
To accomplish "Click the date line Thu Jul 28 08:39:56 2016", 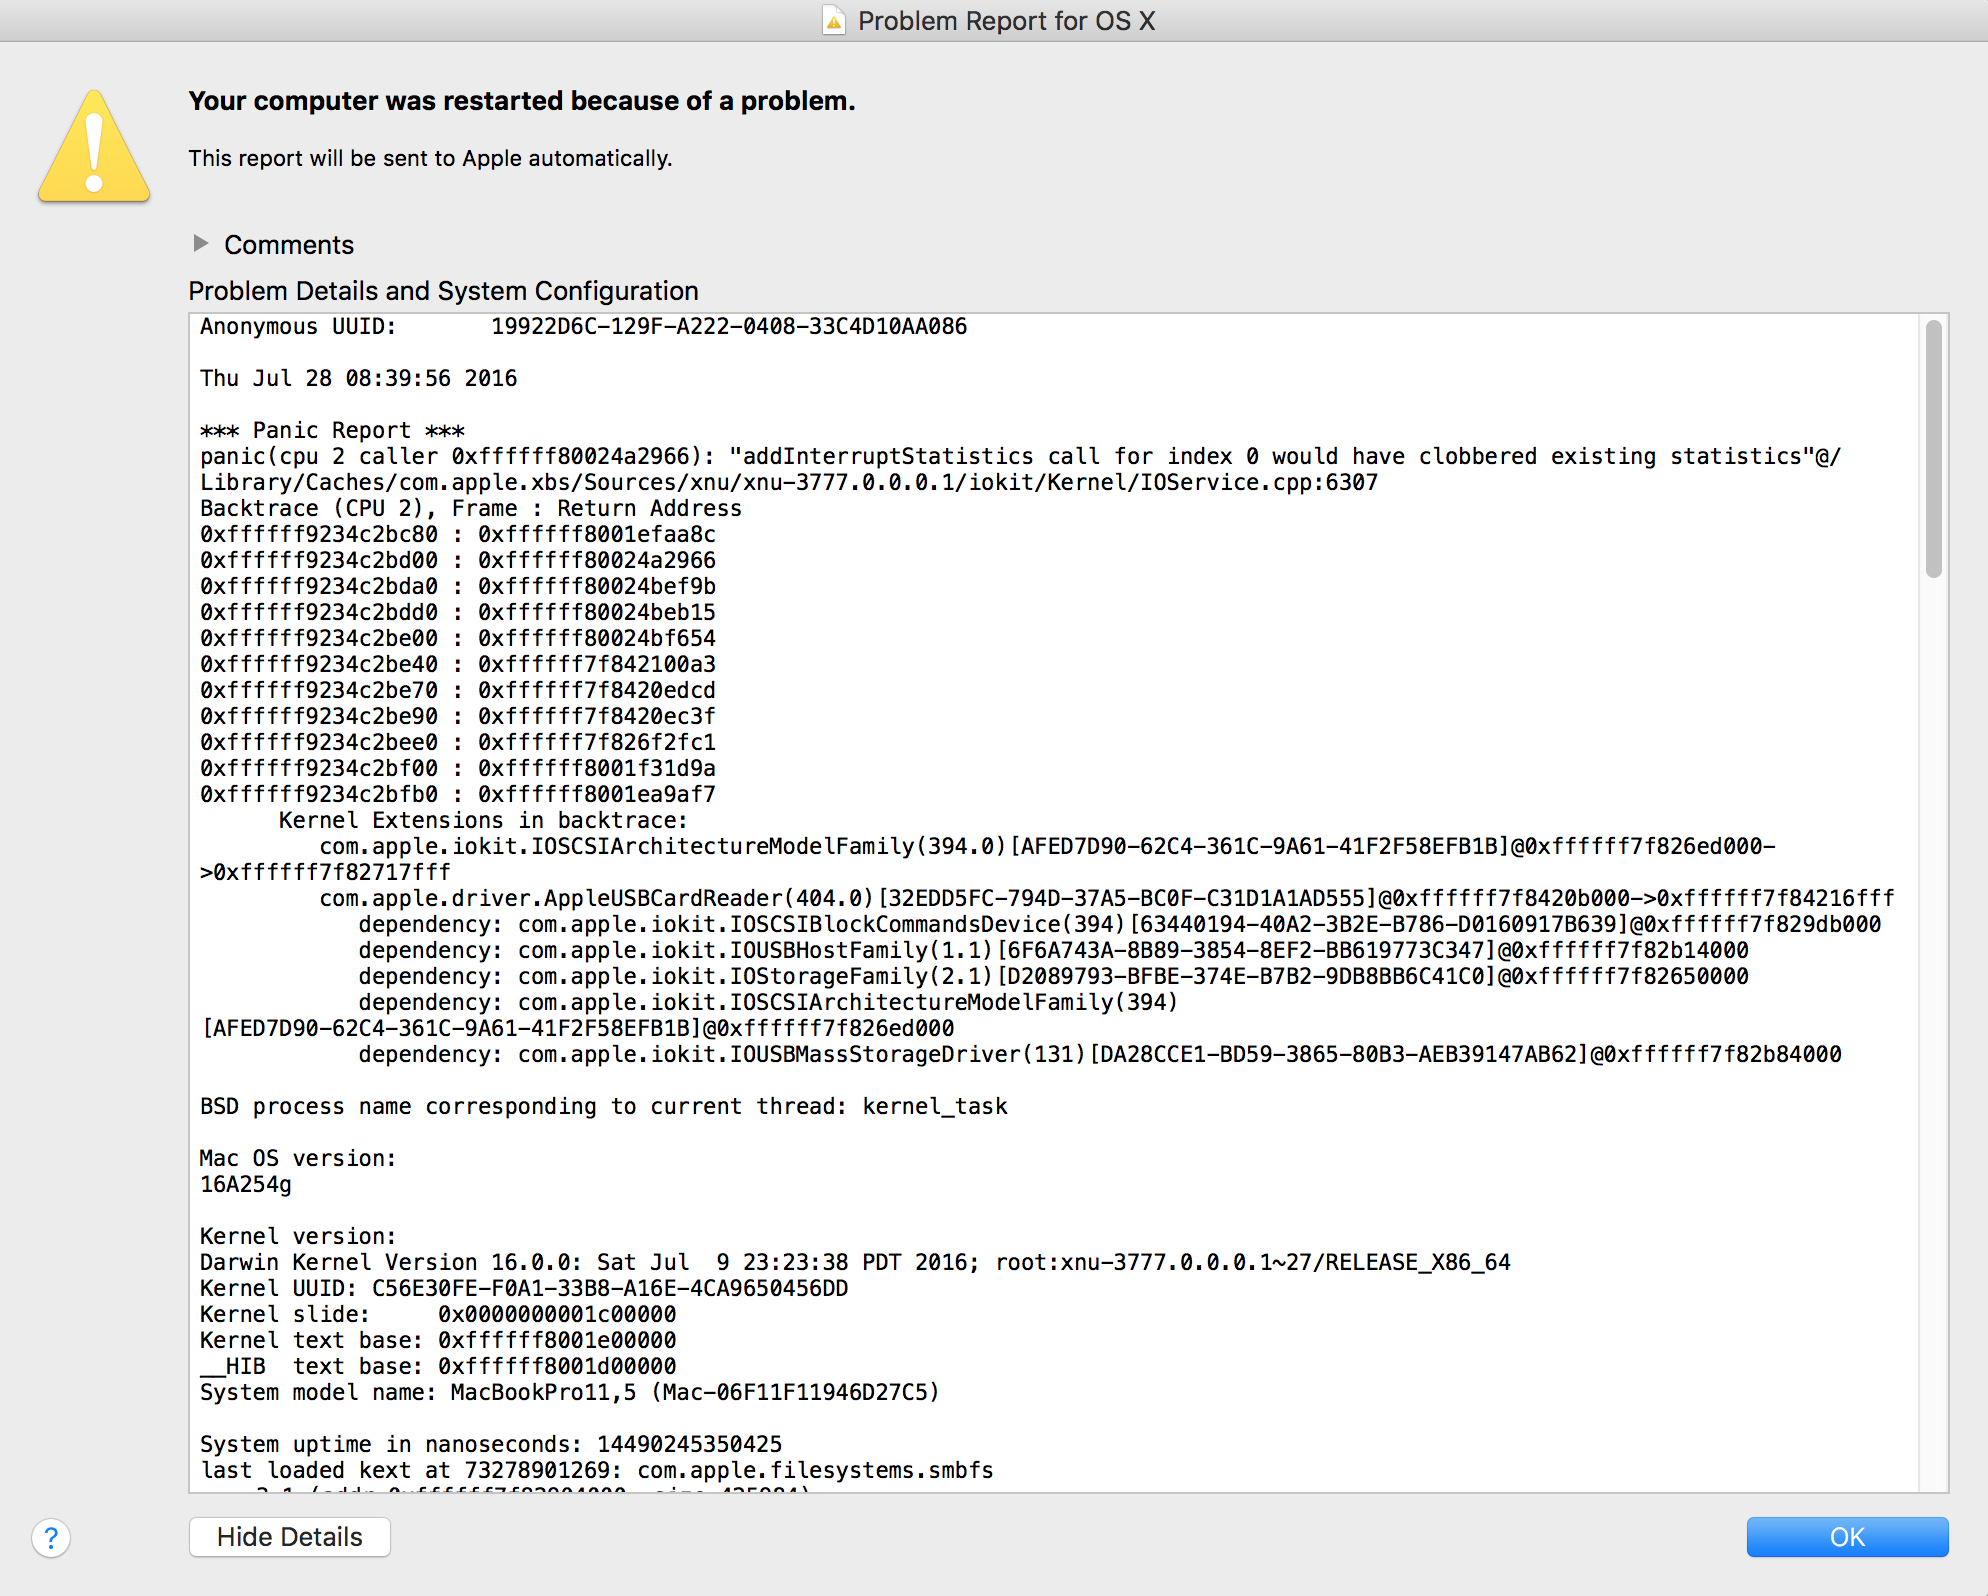I will 358,379.
